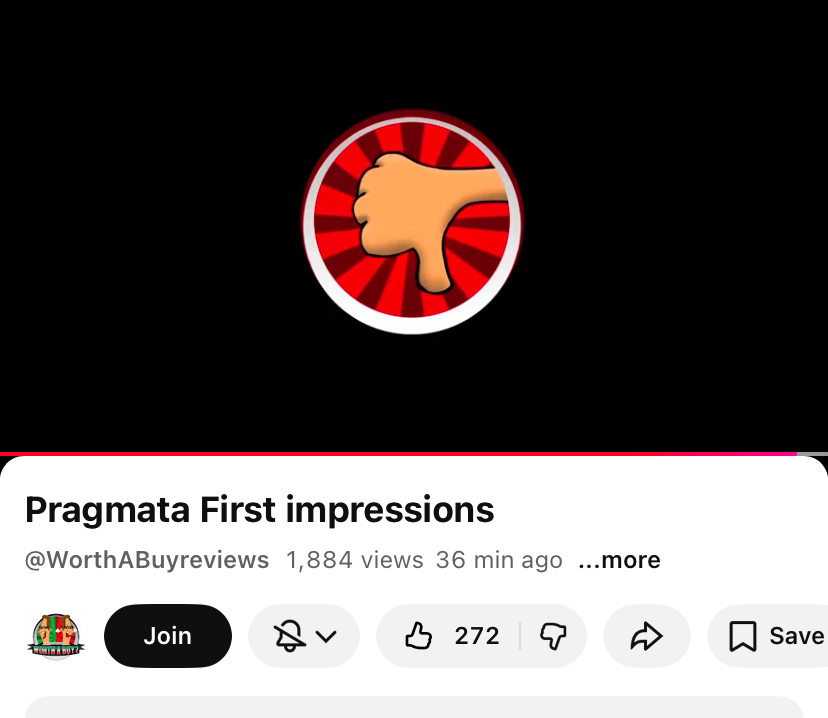Open the WorthABuy channel avatar
The height and width of the screenshot is (718, 828).
point(56,636)
